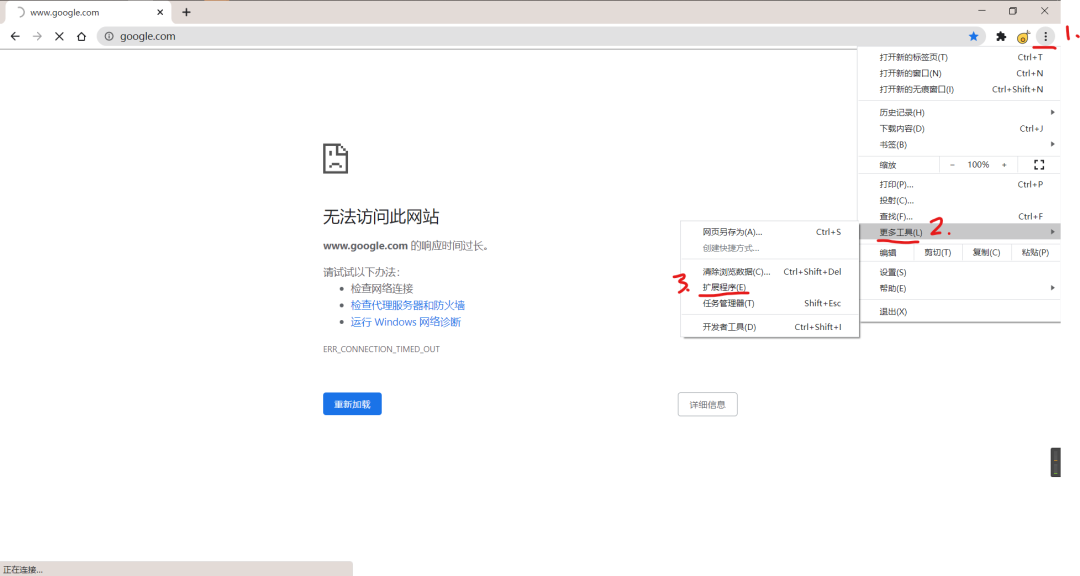Open 运行 Windows 网络诊断 link

[x=406, y=322]
